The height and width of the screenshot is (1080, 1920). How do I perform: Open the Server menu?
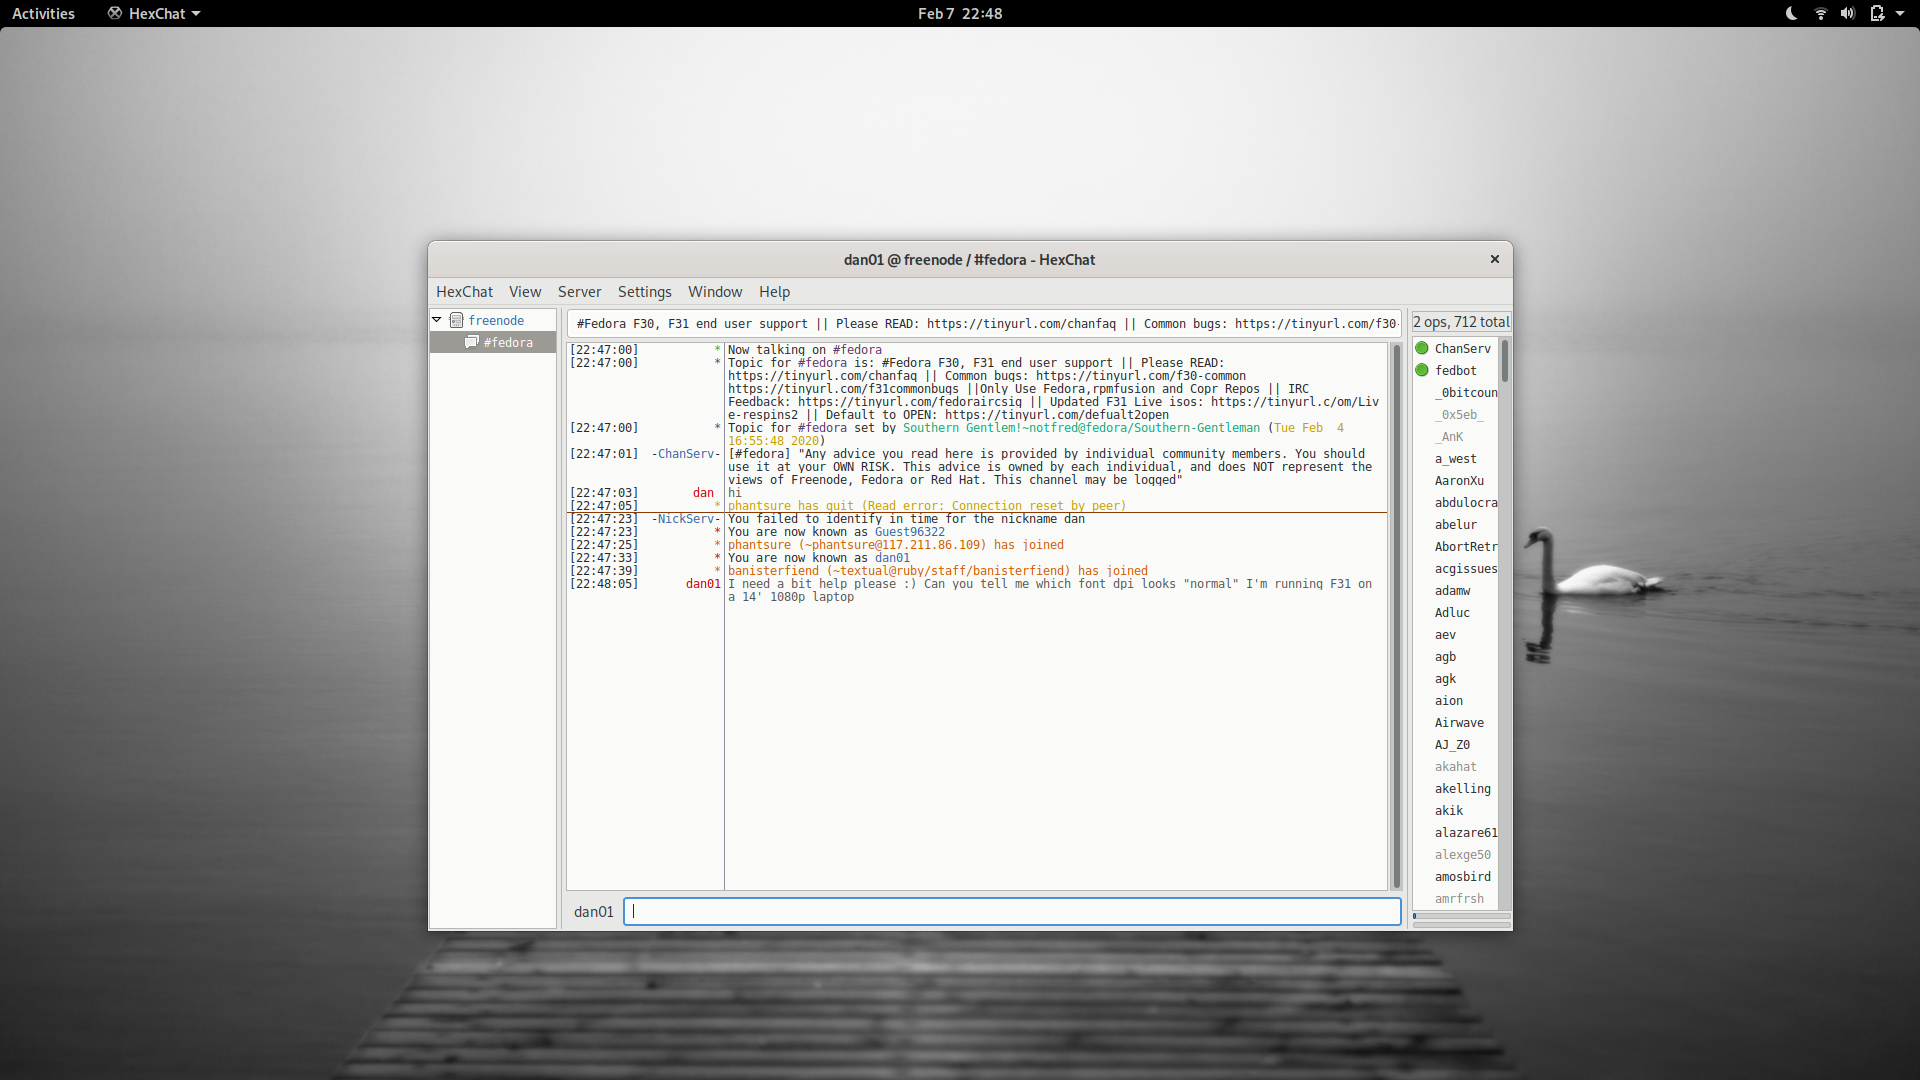point(580,292)
